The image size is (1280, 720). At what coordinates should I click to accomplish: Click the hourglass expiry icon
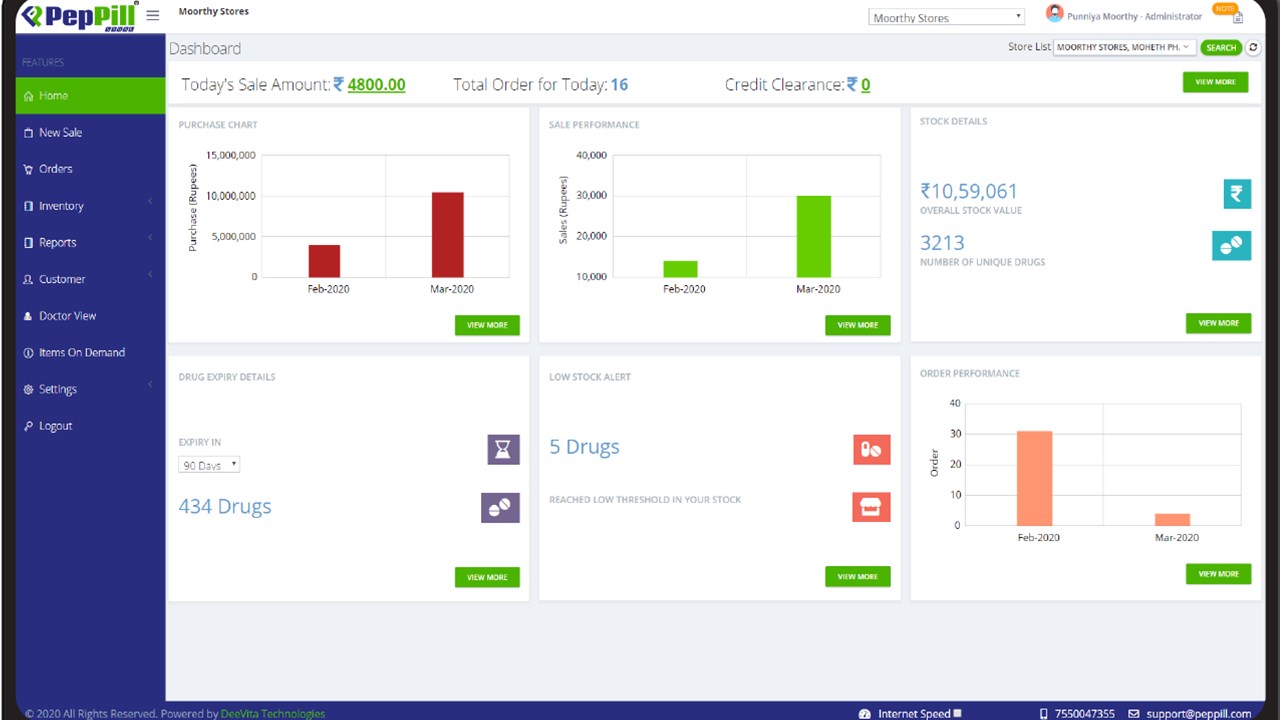click(x=503, y=449)
